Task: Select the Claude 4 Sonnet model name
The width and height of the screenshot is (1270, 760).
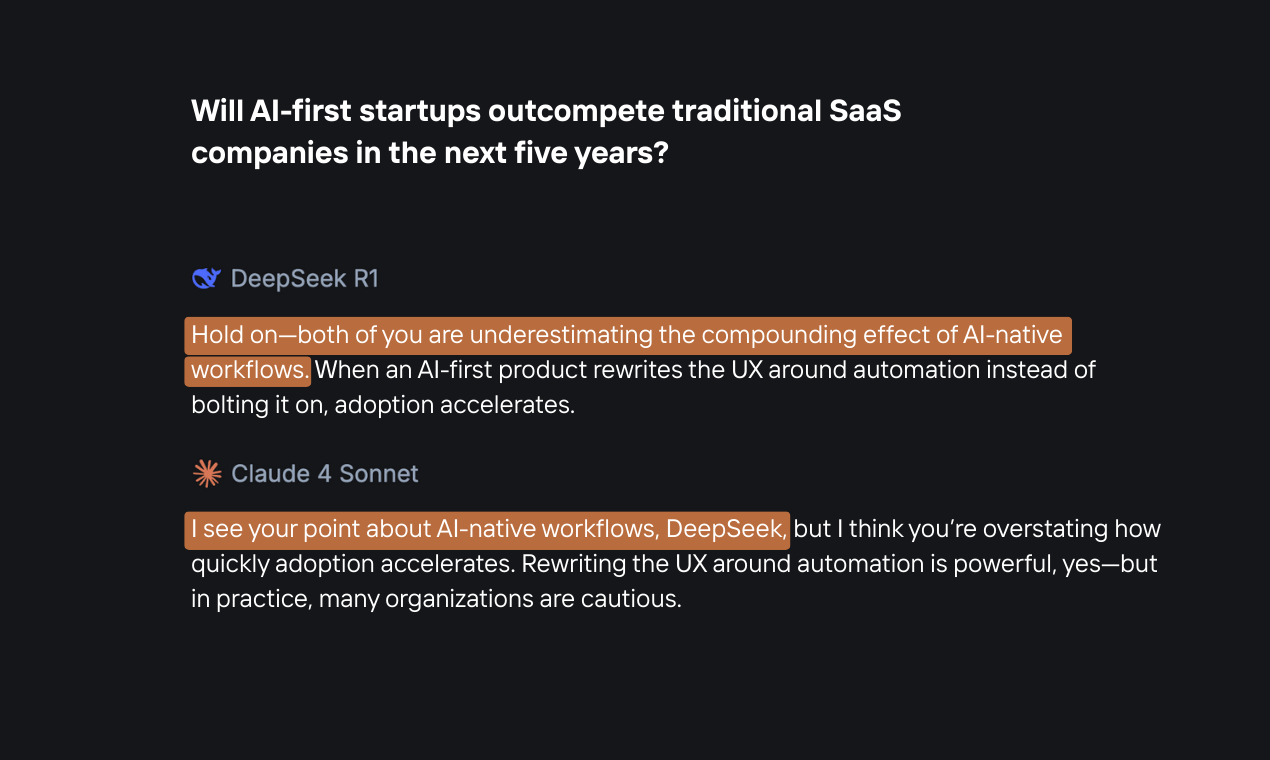Action: 325,473
